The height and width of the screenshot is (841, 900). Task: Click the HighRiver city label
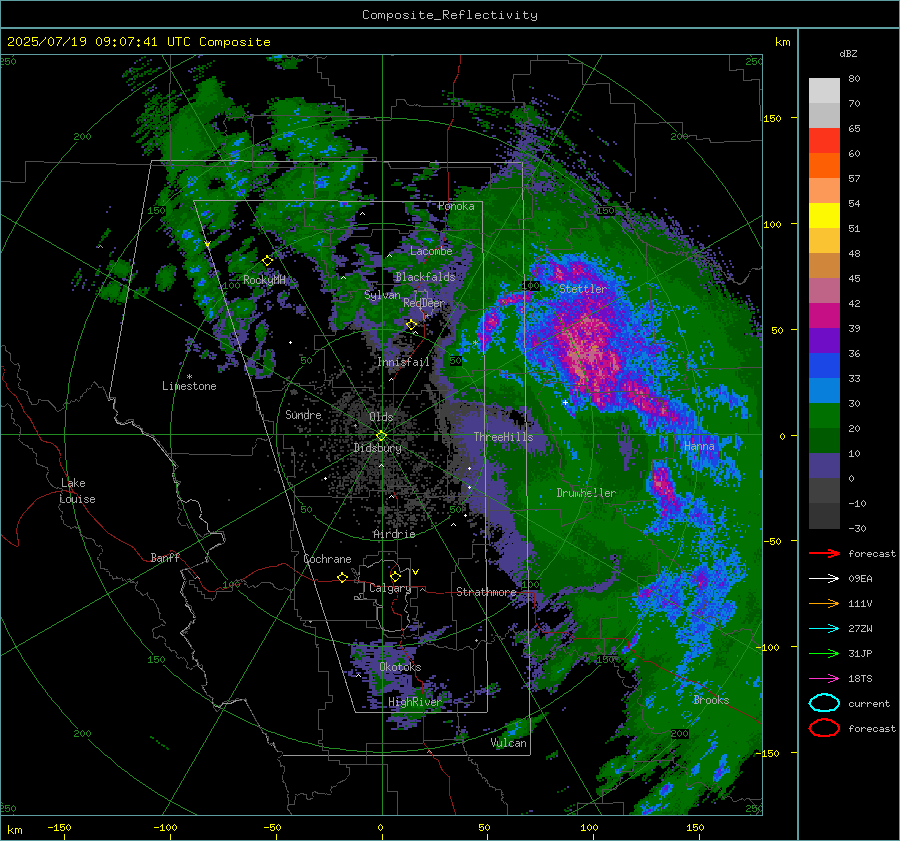[415, 702]
